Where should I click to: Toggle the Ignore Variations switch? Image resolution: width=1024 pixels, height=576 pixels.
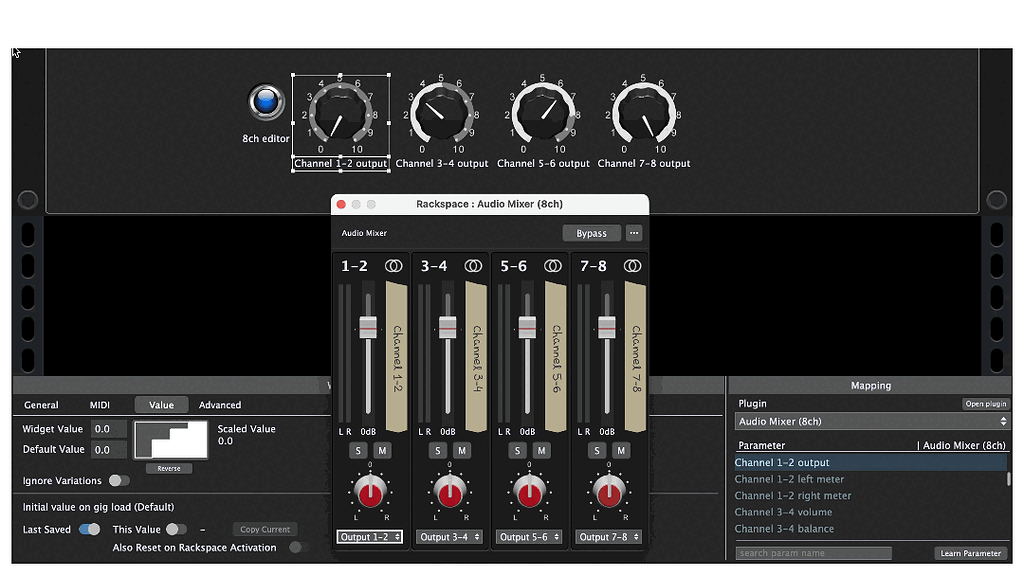tap(119, 480)
